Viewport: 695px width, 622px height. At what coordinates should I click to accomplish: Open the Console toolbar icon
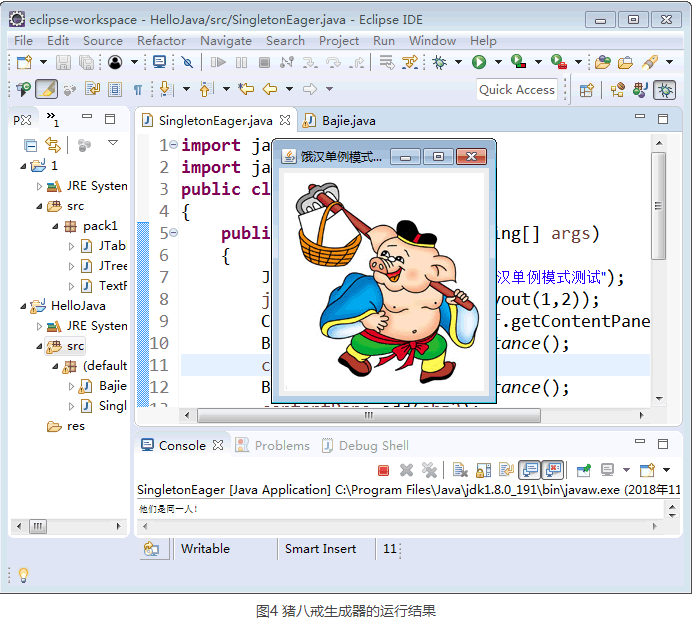[160, 62]
